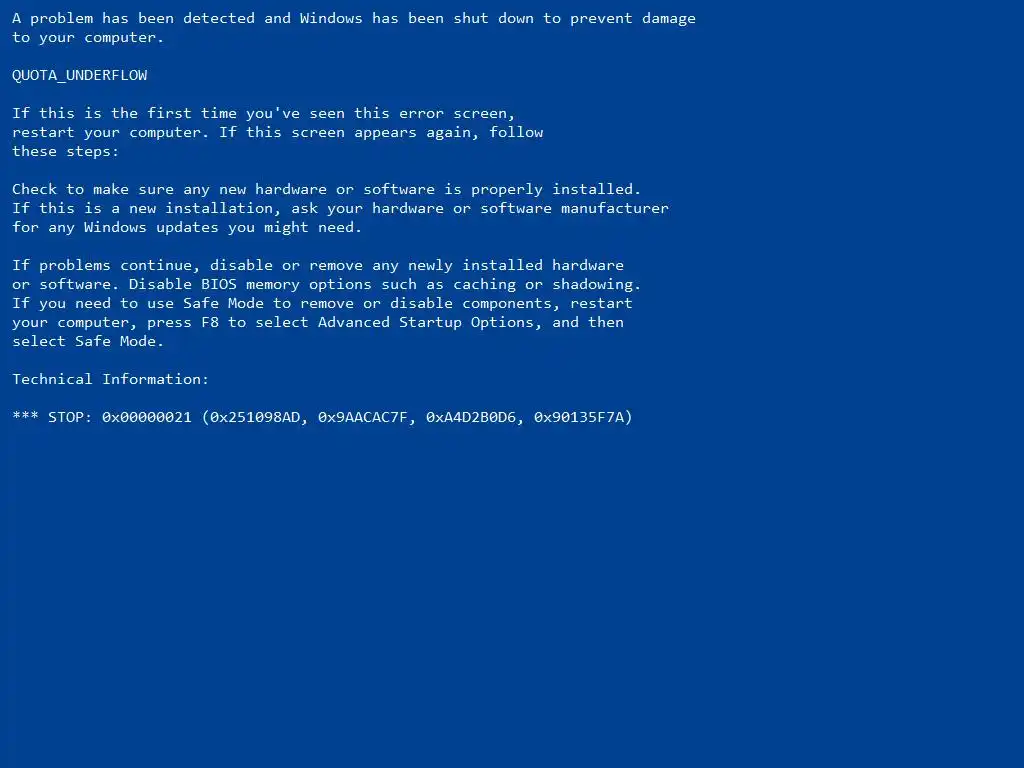The height and width of the screenshot is (768, 1024).
Task: Click the line 'these steps:'
Action: tap(65, 152)
